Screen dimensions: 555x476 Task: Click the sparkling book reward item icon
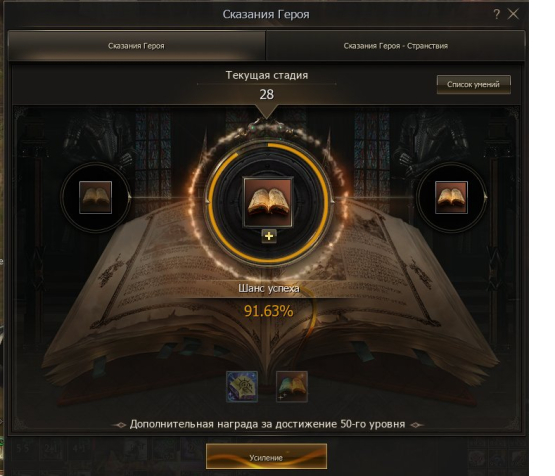[x=292, y=386]
